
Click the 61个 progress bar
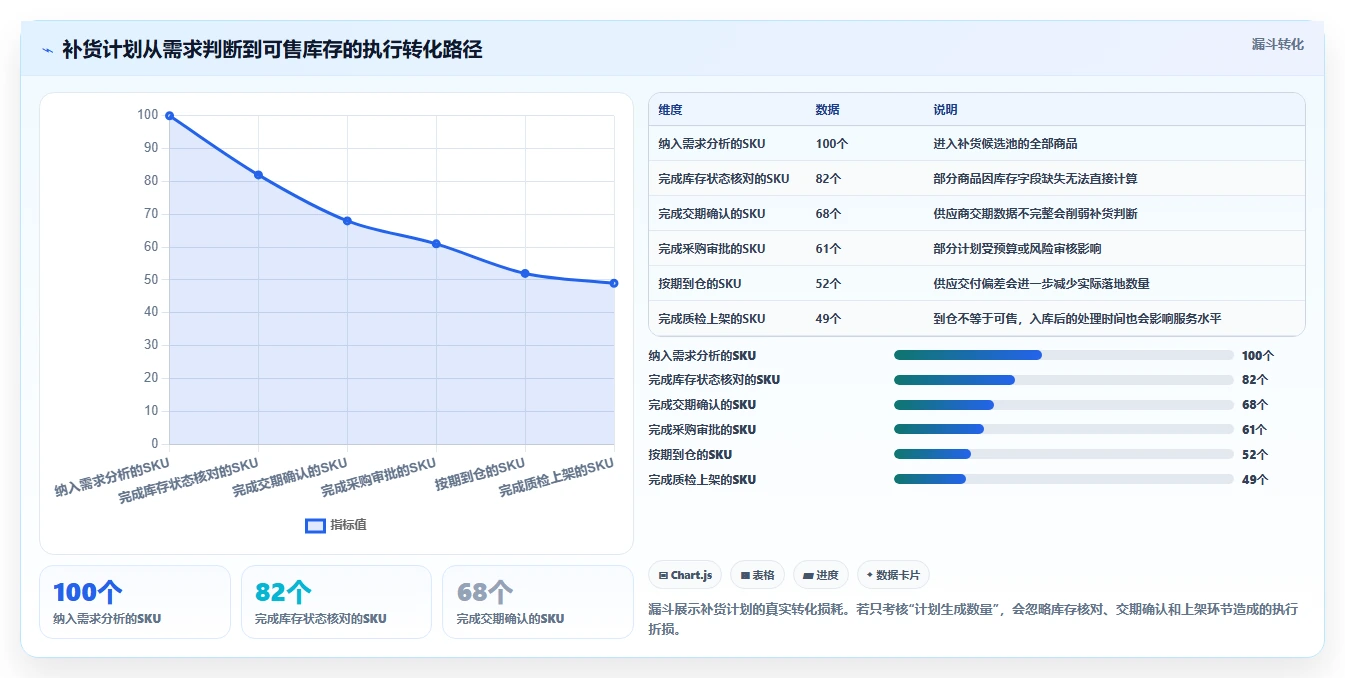(1064, 430)
